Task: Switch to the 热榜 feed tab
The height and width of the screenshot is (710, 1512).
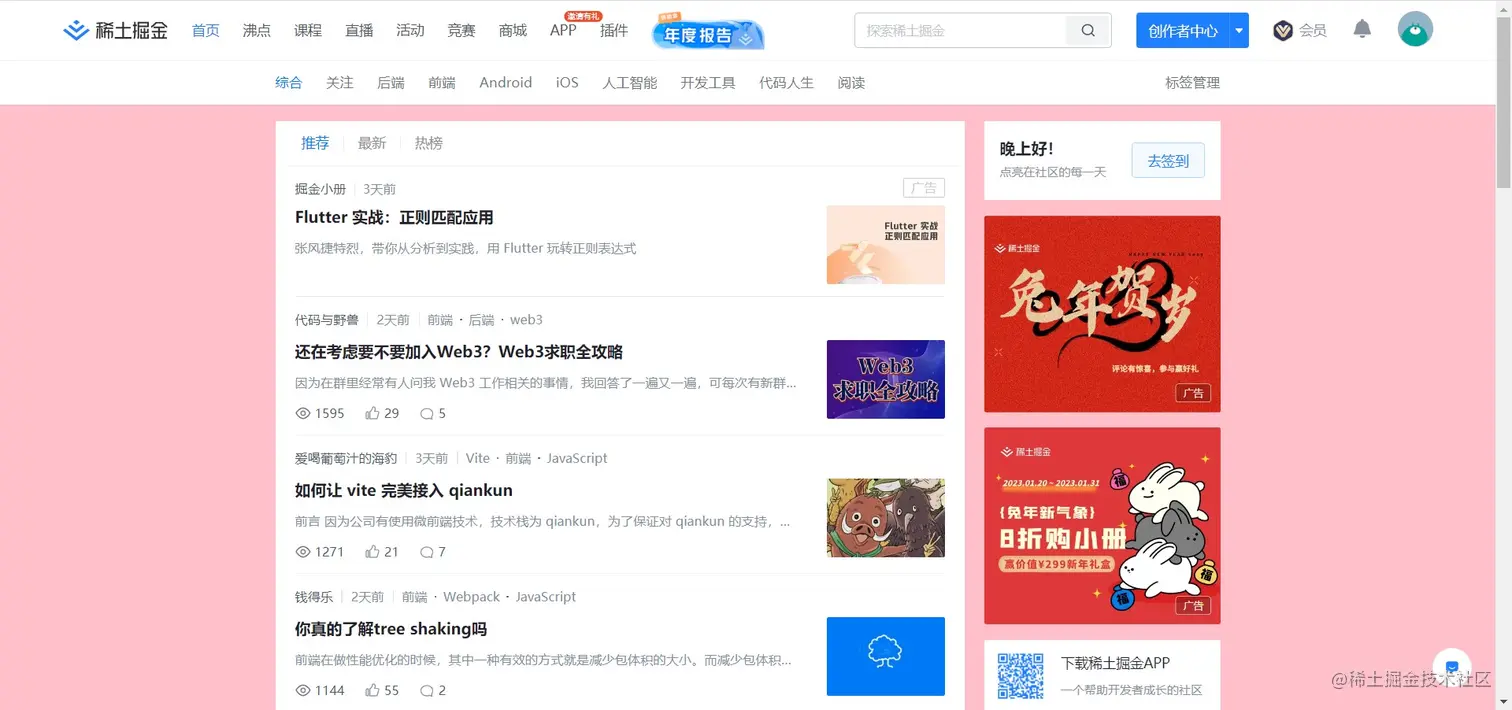Action: pyautogui.click(x=429, y=143)
